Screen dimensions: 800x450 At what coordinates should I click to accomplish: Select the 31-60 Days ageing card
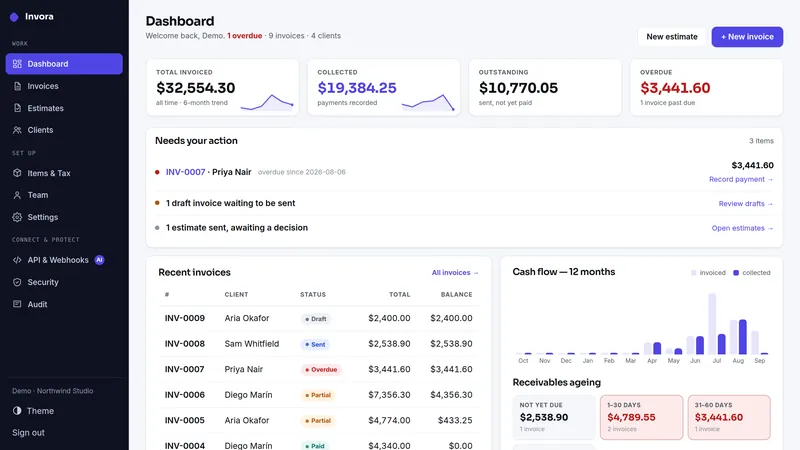(729, 417)
